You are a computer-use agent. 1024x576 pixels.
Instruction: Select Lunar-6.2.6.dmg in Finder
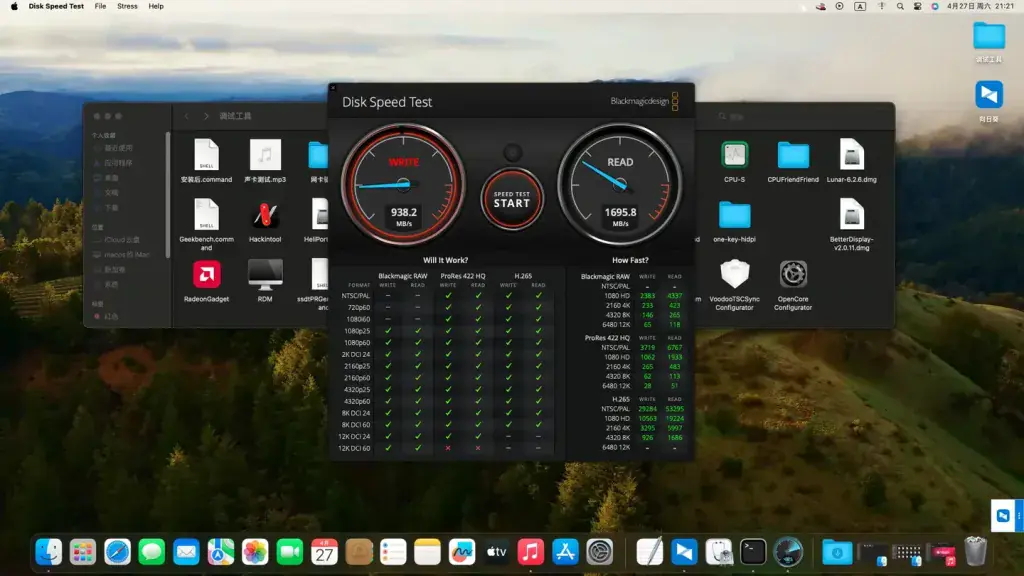point(852,161)
